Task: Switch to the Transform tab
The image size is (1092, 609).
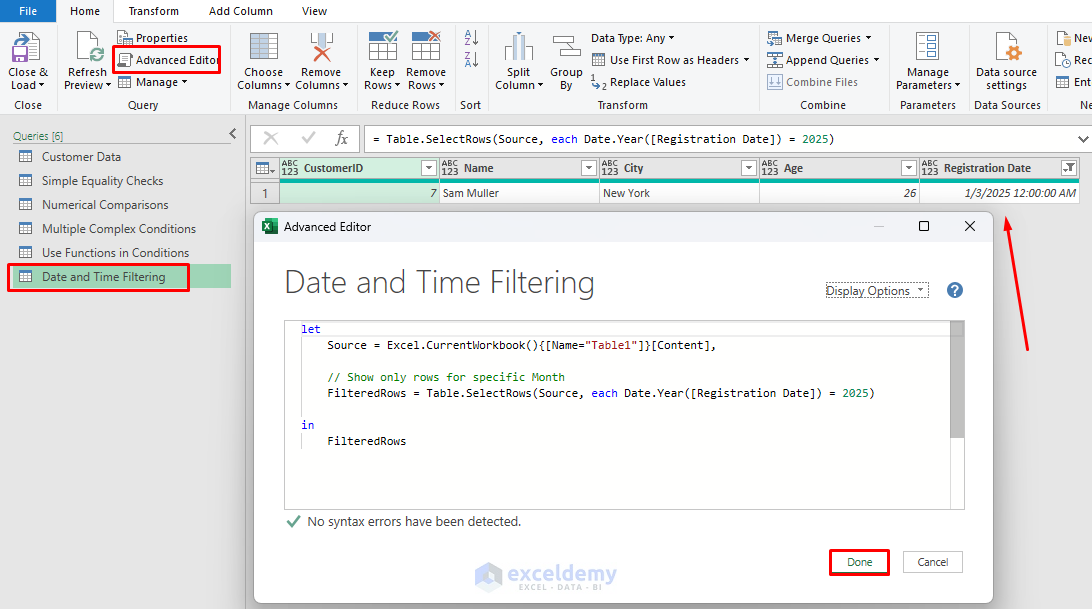Action: [153, 11]
